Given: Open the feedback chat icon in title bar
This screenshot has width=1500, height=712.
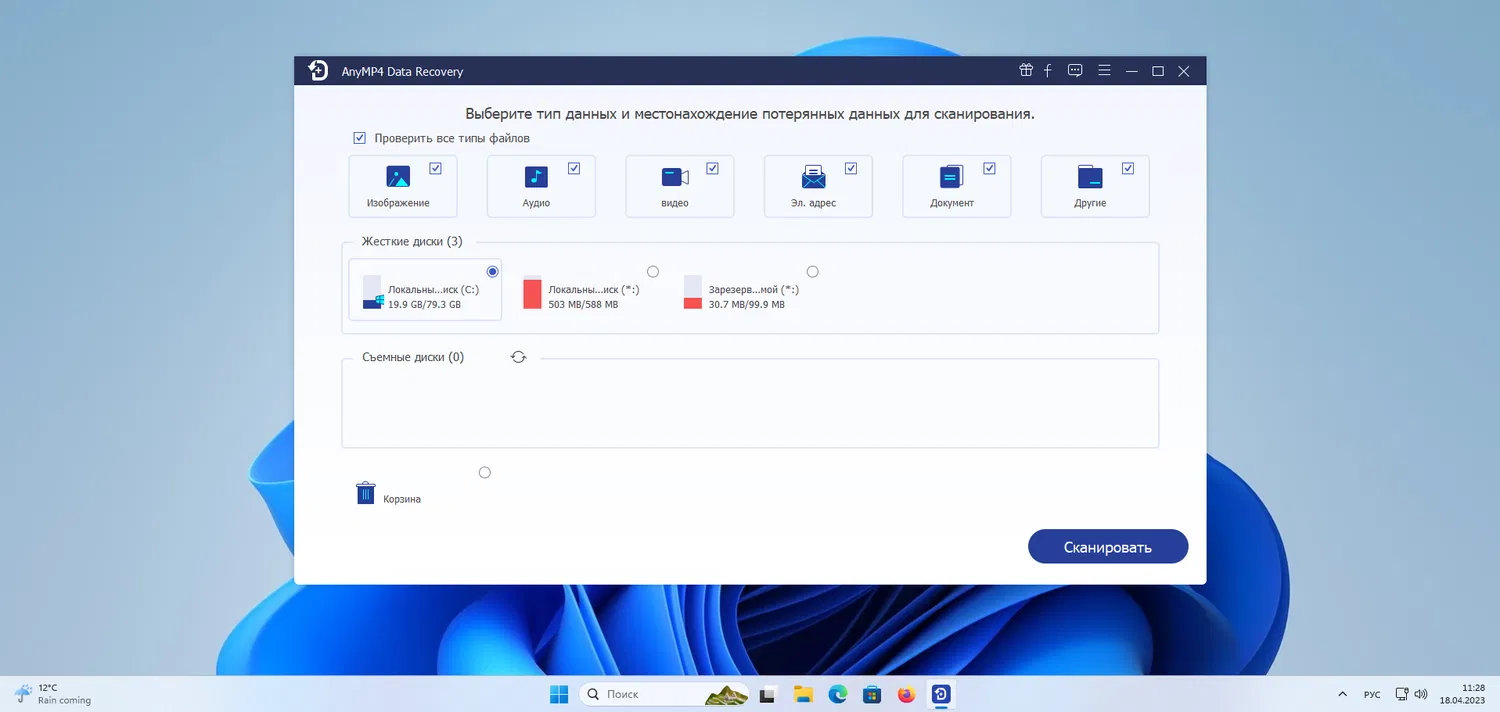Looking at the screenshot, I should (x=1074, y=70).
